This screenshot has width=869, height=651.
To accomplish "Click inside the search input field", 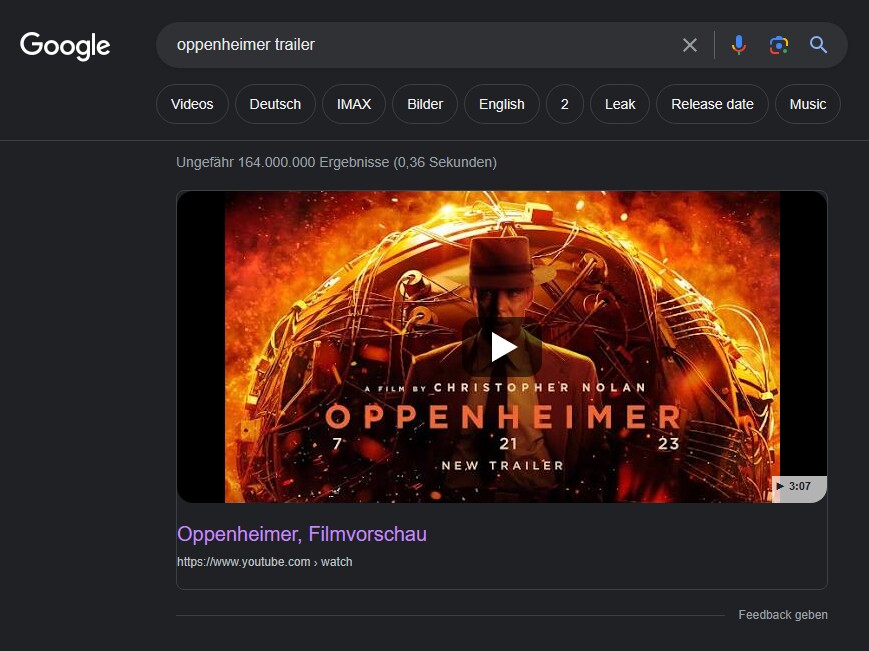I will [x=400, y=44].
